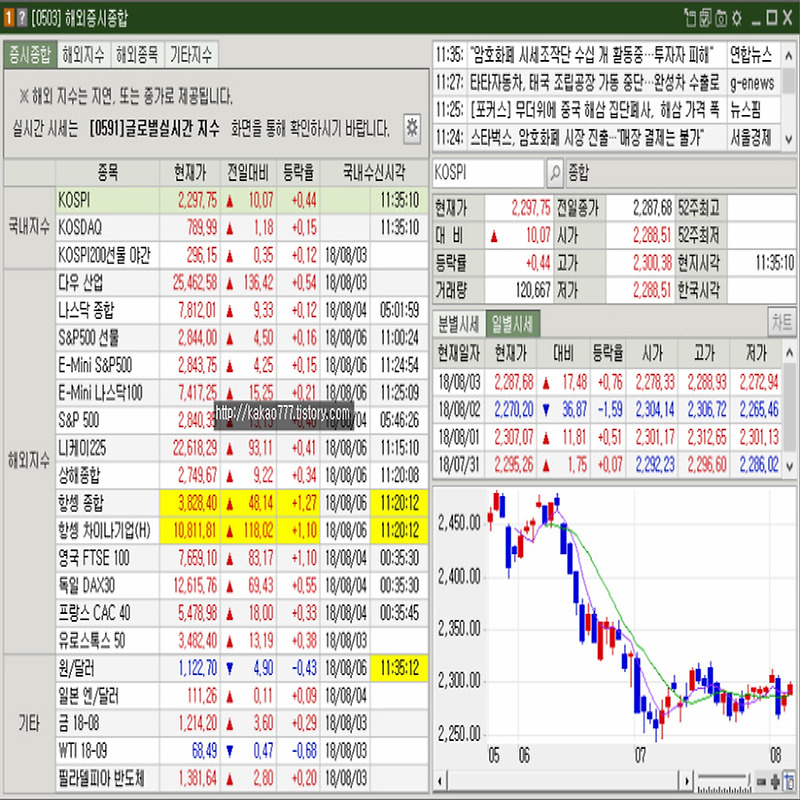Select the 나스닥 종합 row

[x=241, y=310]
